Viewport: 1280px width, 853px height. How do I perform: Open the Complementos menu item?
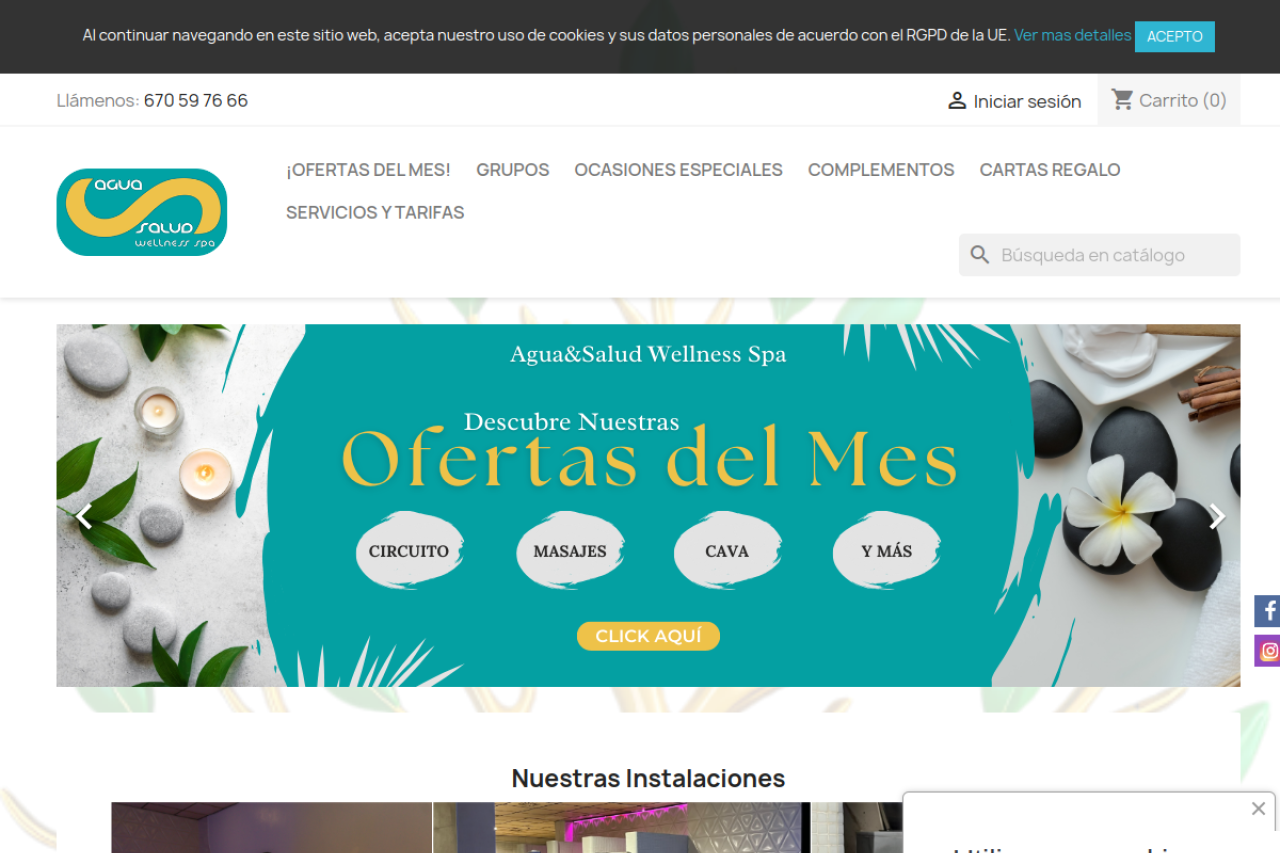(881, 170)
